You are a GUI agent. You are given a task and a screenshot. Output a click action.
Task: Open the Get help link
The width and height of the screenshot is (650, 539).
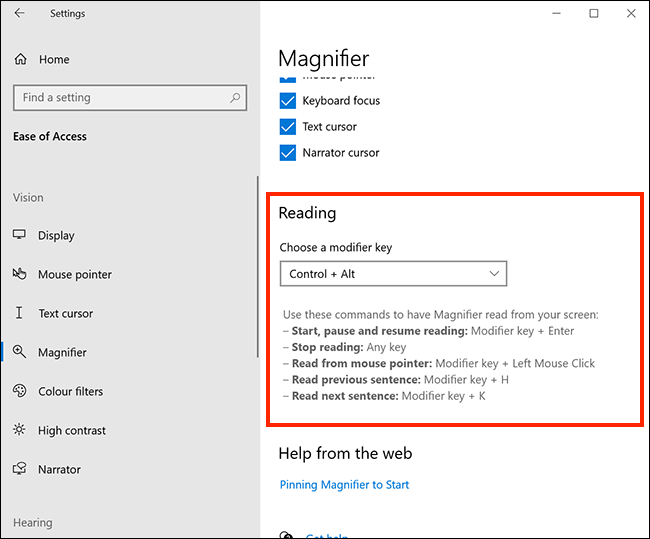pyautogui.click(x=326, y=536)
